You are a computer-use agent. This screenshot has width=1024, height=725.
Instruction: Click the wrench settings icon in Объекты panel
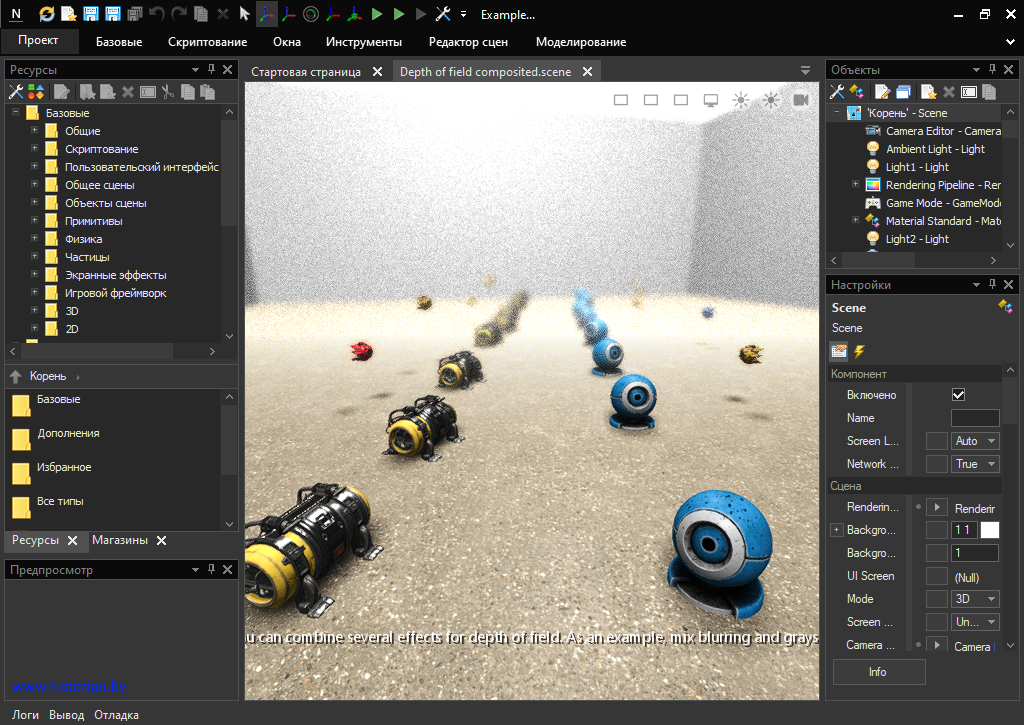(837, 92)
